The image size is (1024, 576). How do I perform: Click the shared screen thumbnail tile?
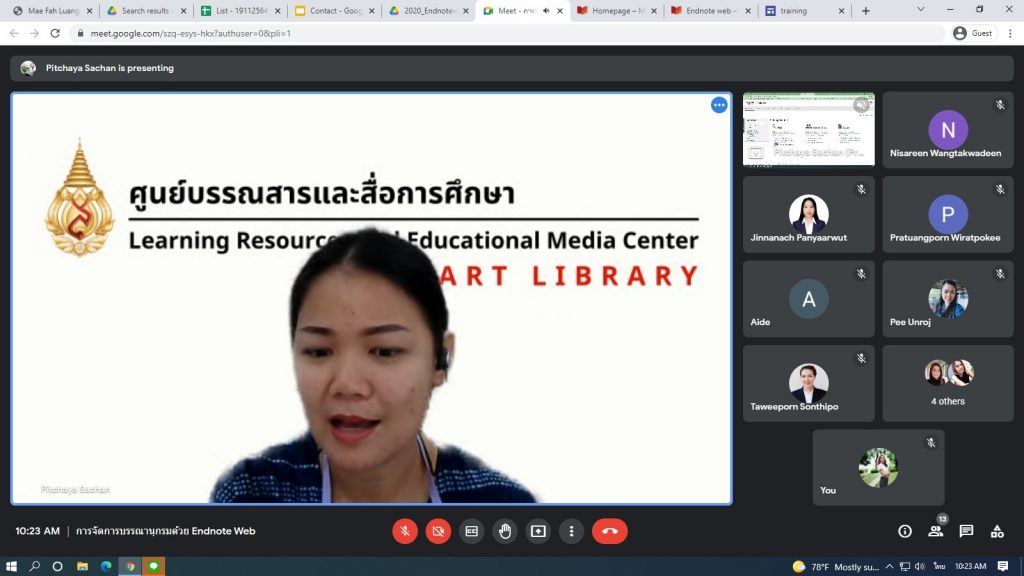pos(808,129)
